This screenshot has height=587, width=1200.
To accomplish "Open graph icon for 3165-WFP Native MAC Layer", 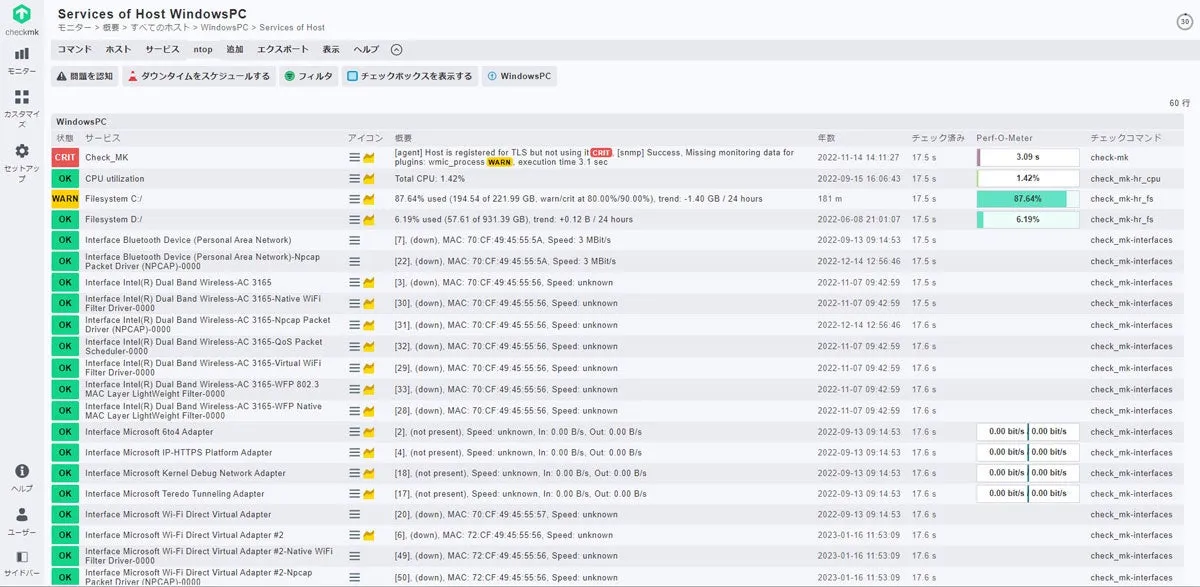I will coord(369,410).
